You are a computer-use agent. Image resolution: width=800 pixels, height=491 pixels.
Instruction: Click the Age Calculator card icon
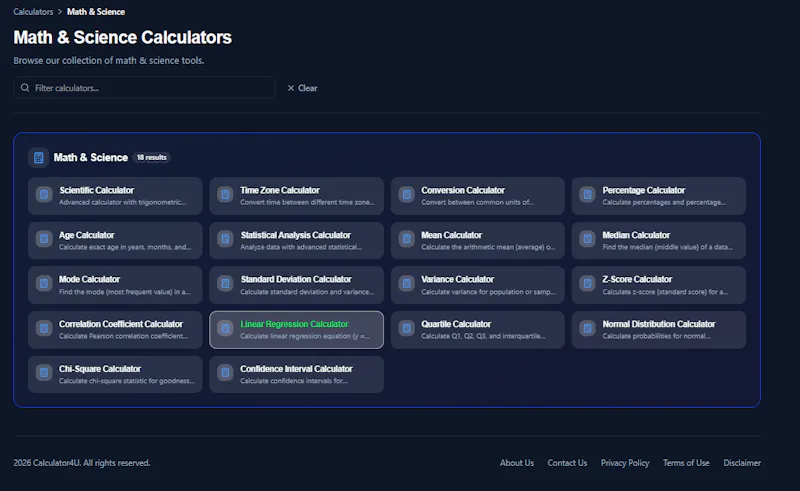(44, 239)
